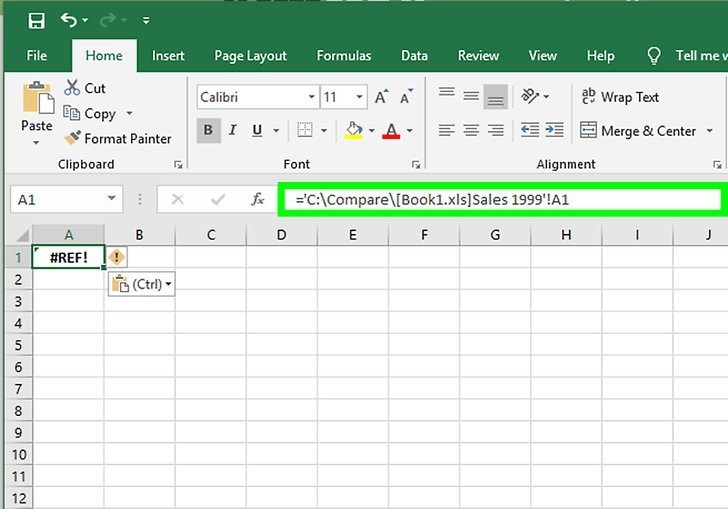The height and width of the screenshot is (509, 728).
Task: Toggle Bold formatting
Action: [209, 130]
